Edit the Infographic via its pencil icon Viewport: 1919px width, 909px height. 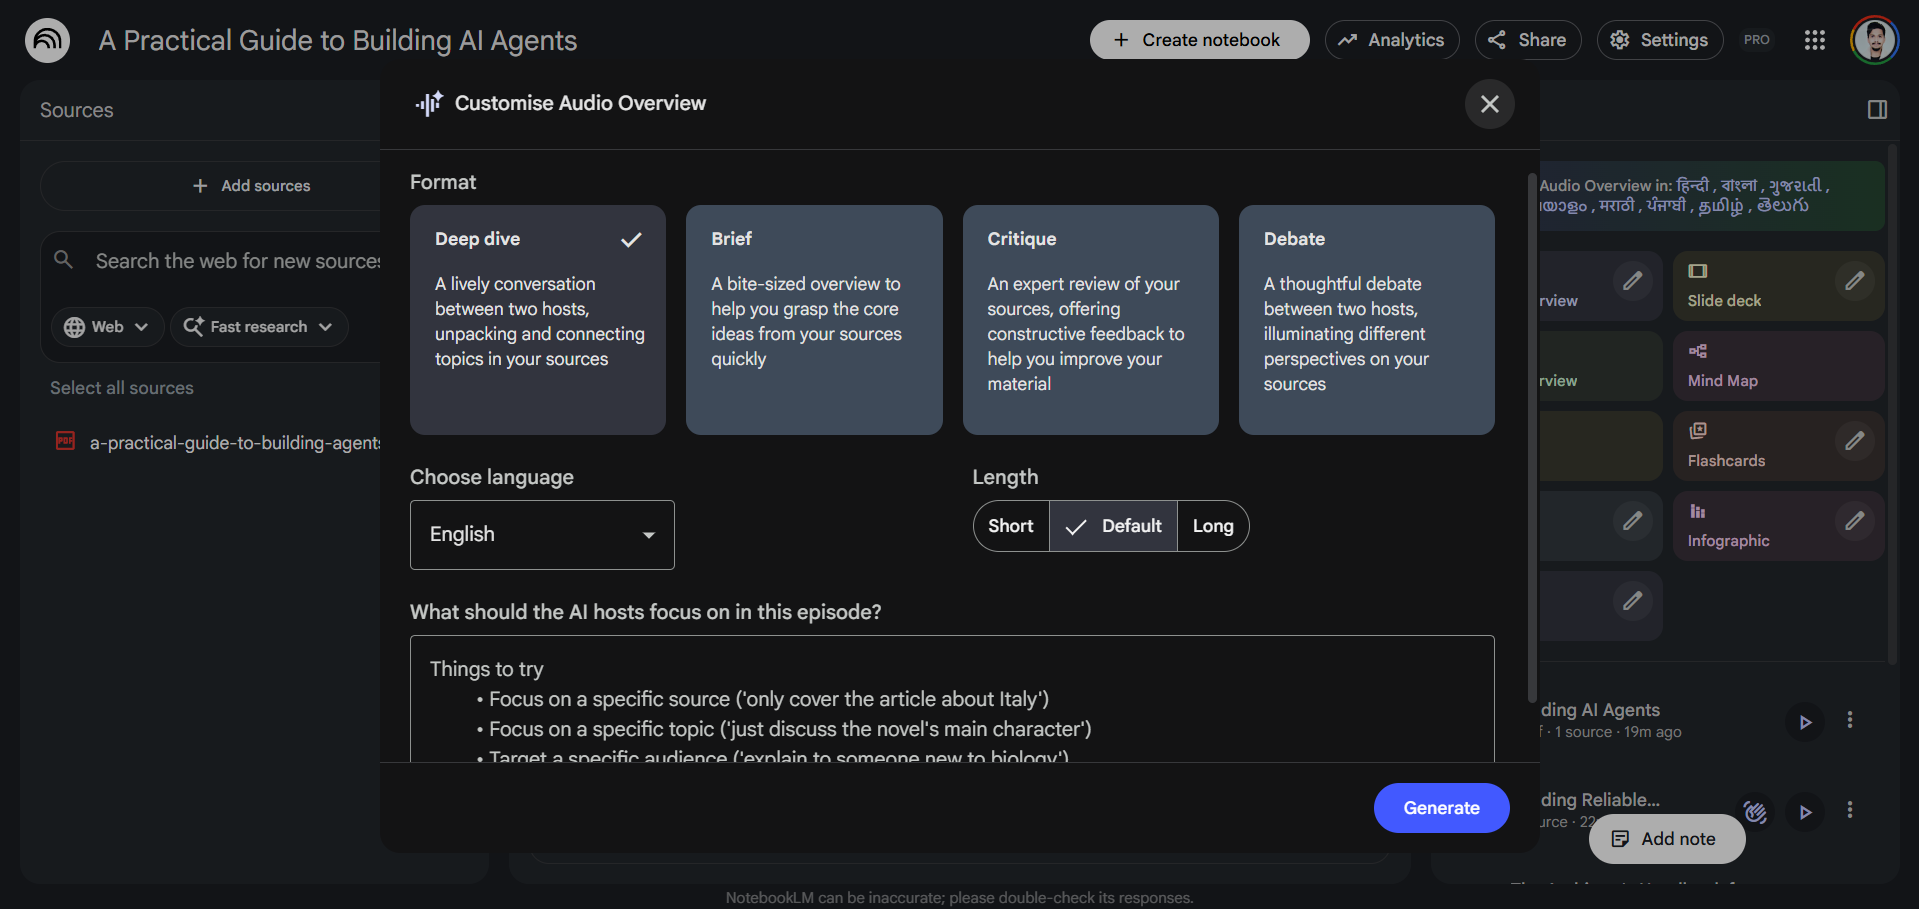pos(1856,521)
